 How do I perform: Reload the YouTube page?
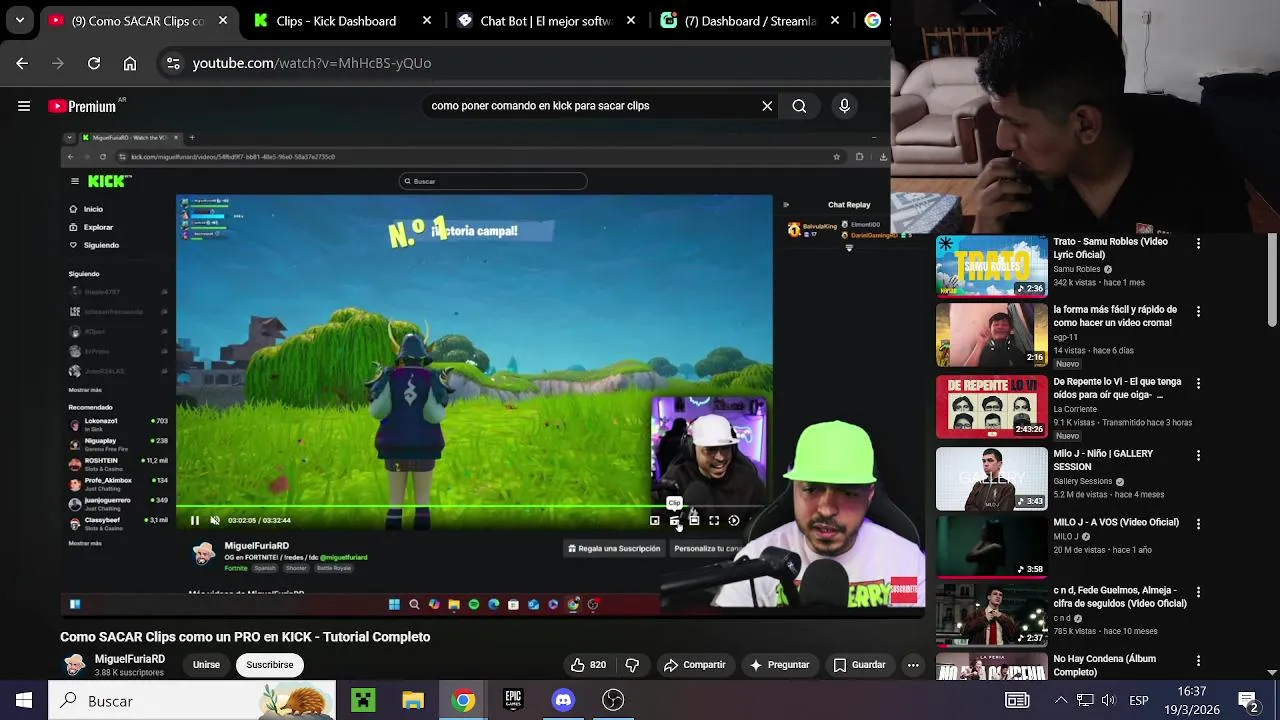pos(94,63)
